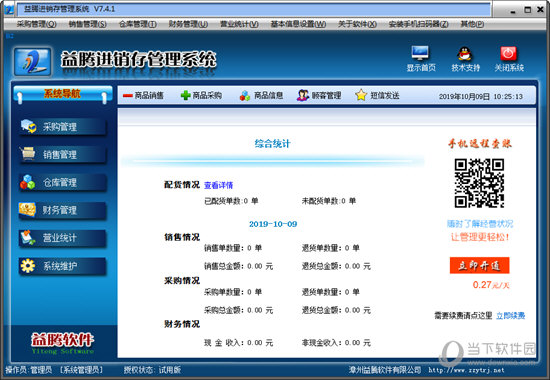Open the 采购管理 menu in menu bar
550x380 pixels.
pos(36,24)
